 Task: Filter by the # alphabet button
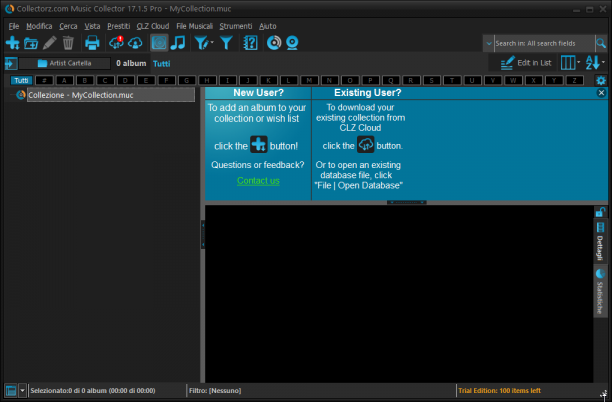click(x=44, y=80)
